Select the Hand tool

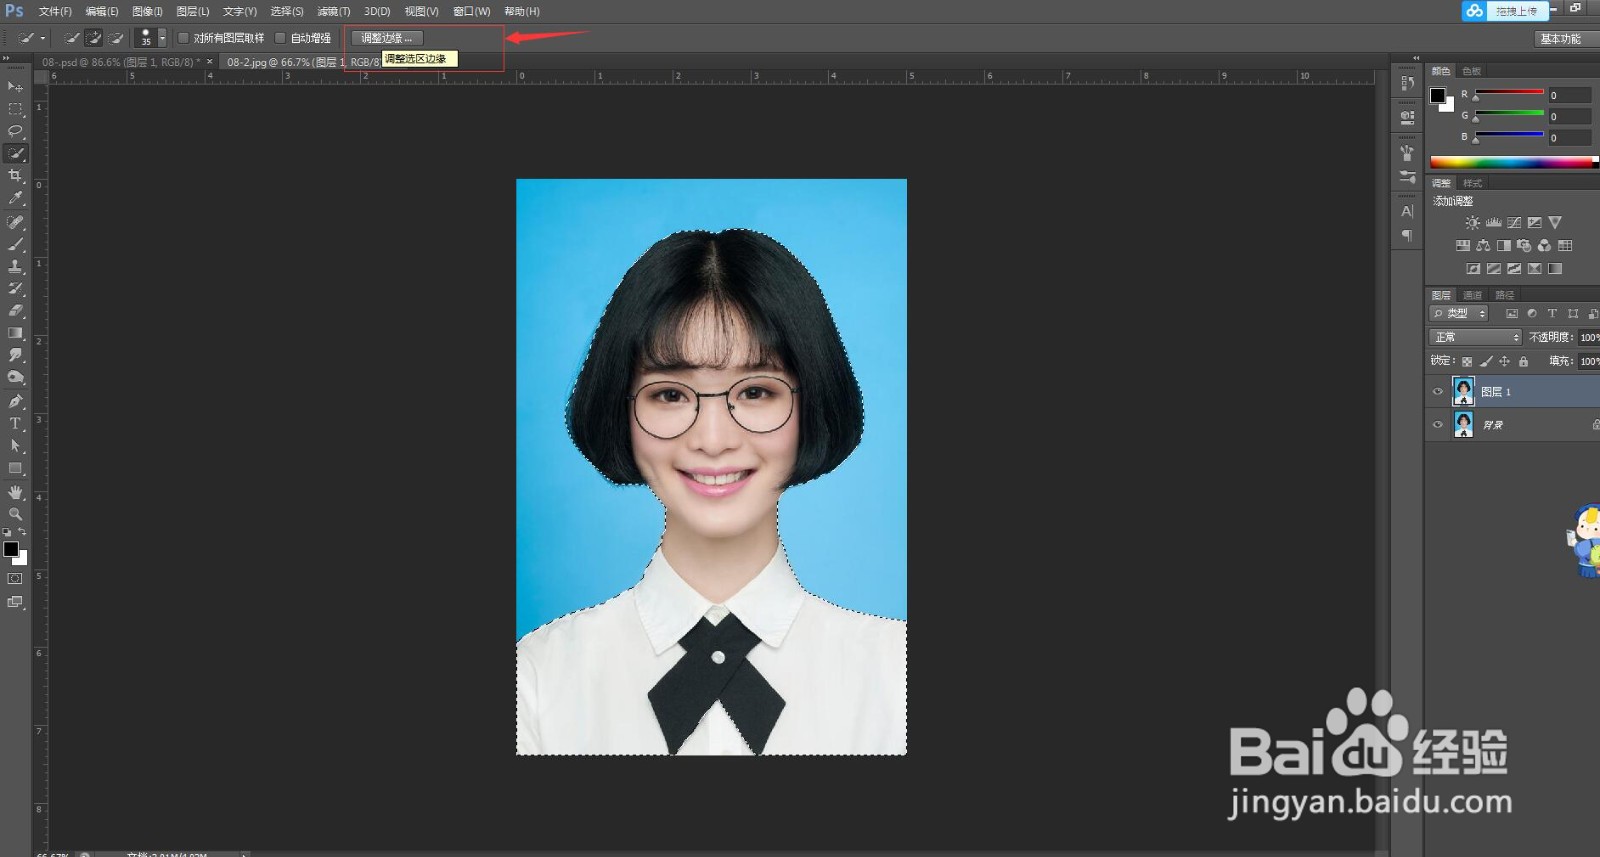15,492
